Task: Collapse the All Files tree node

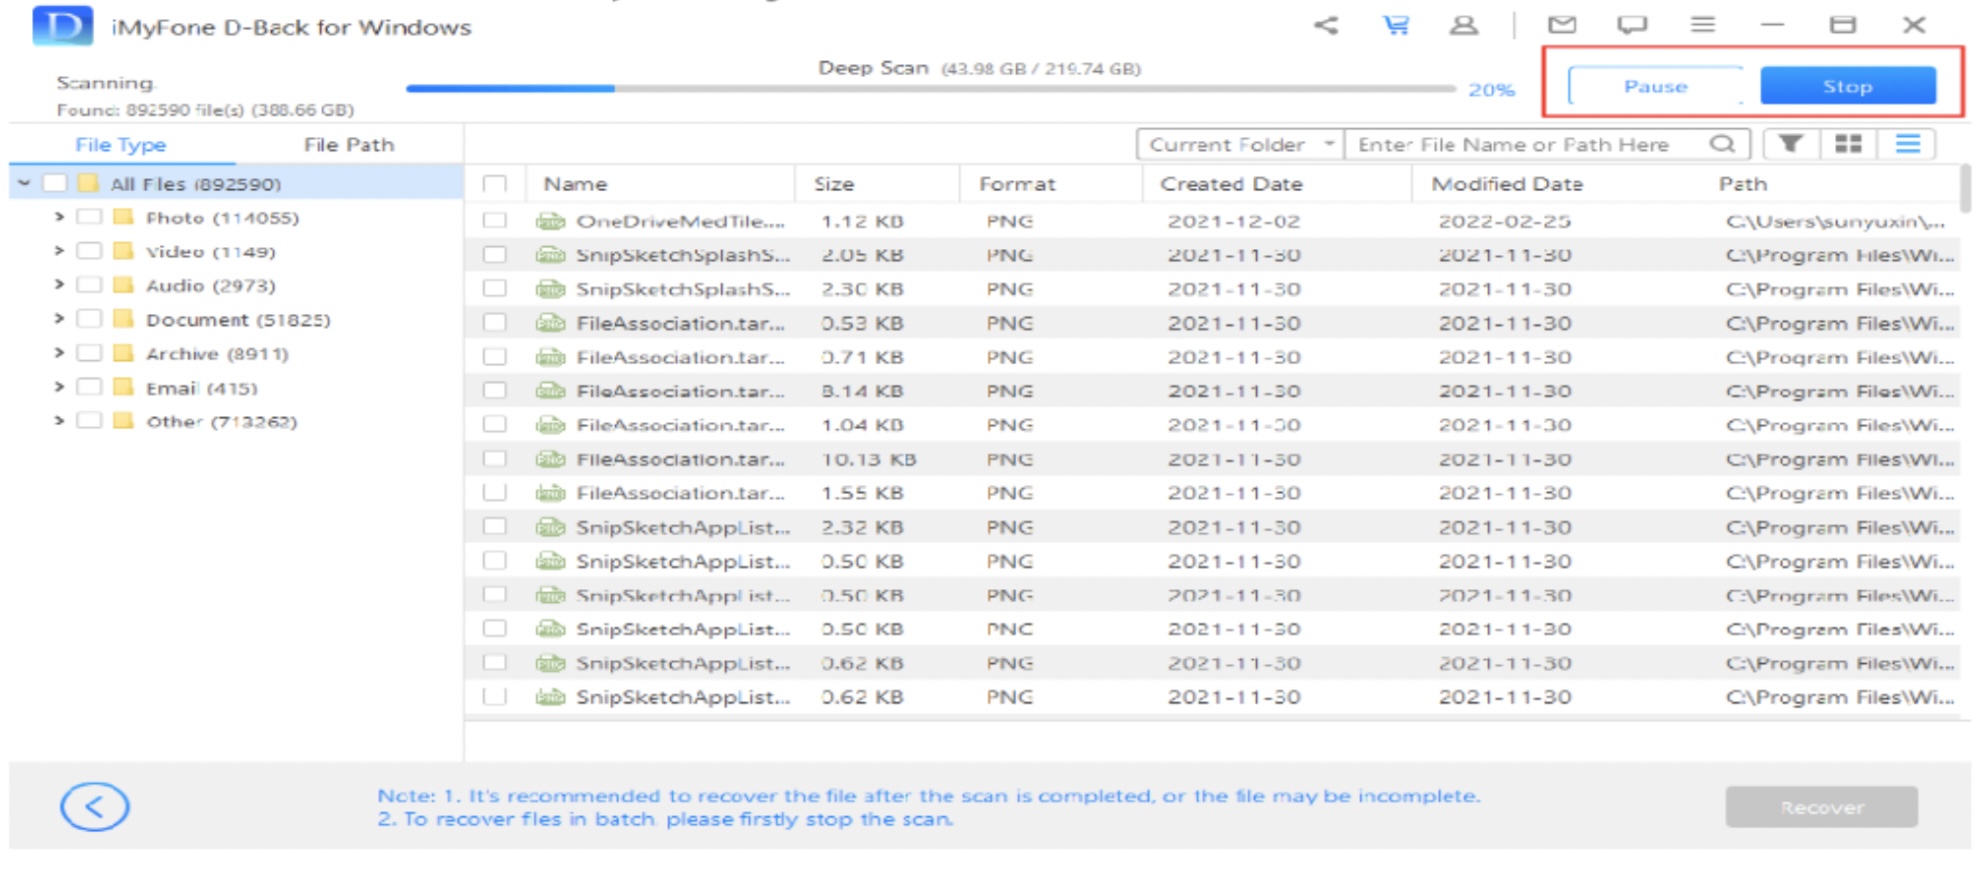Action: pos(24,183)
